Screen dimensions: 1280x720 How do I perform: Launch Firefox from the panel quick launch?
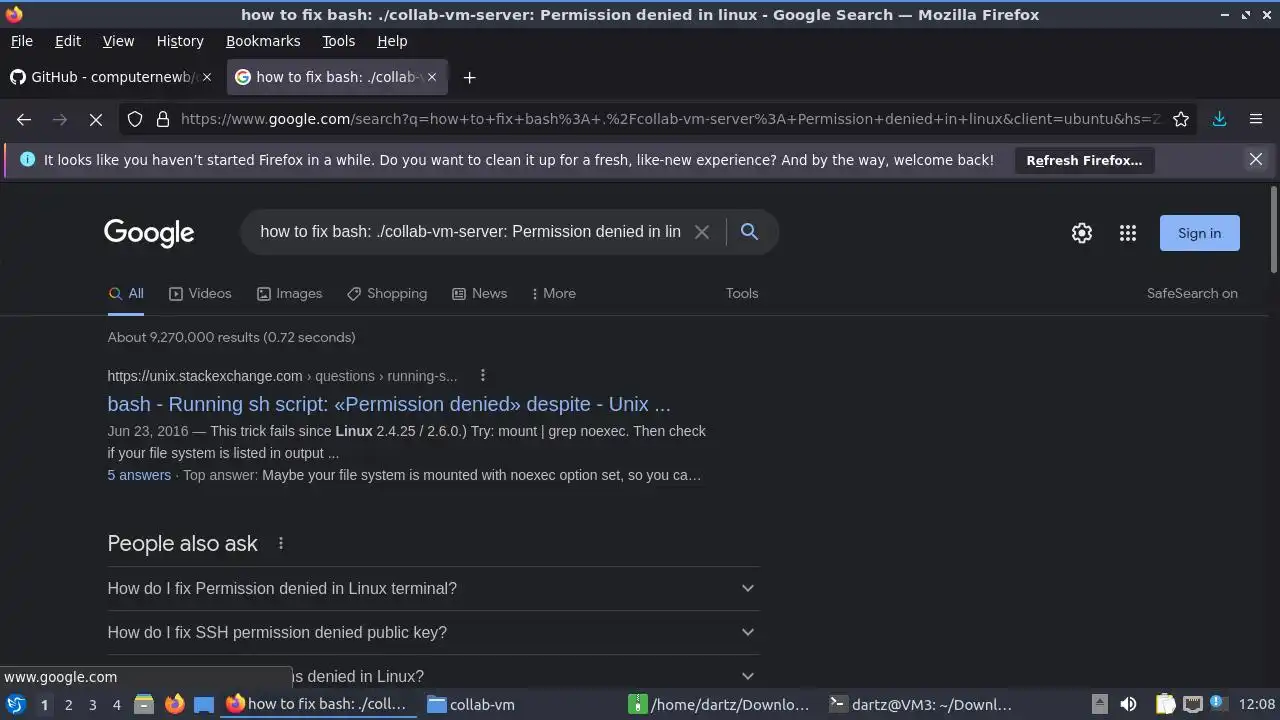(174, 704)
